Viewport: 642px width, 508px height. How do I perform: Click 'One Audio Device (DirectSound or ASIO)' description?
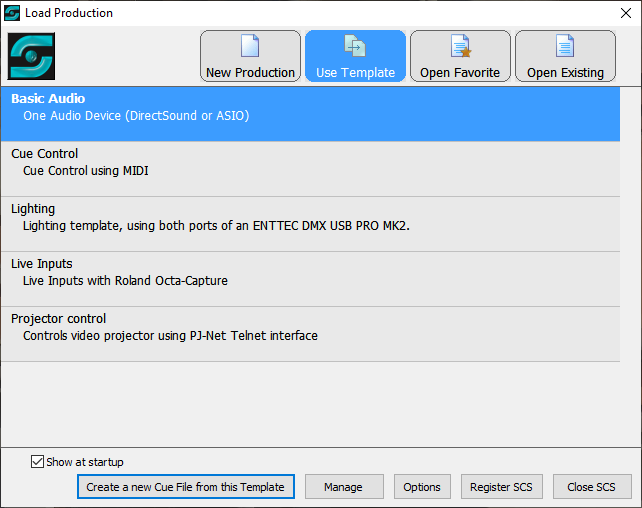coord(136,116)
